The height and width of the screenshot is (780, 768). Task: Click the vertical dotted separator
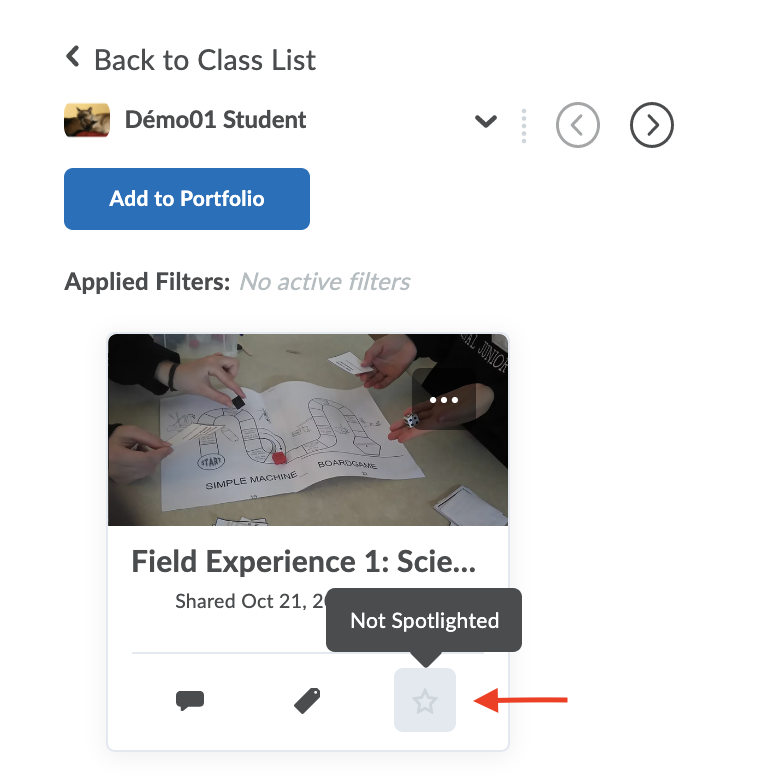pos(523,125)
